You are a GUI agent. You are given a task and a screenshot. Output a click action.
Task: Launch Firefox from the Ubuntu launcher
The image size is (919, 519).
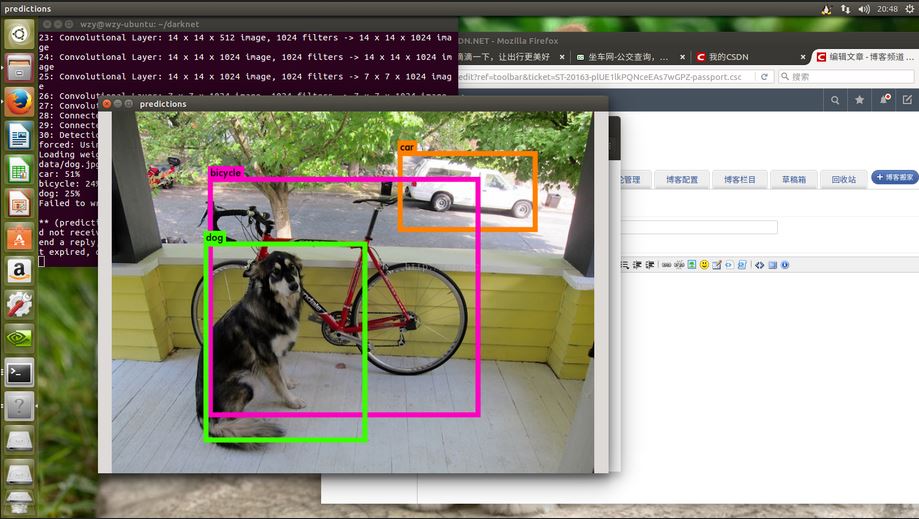(19, 102)
